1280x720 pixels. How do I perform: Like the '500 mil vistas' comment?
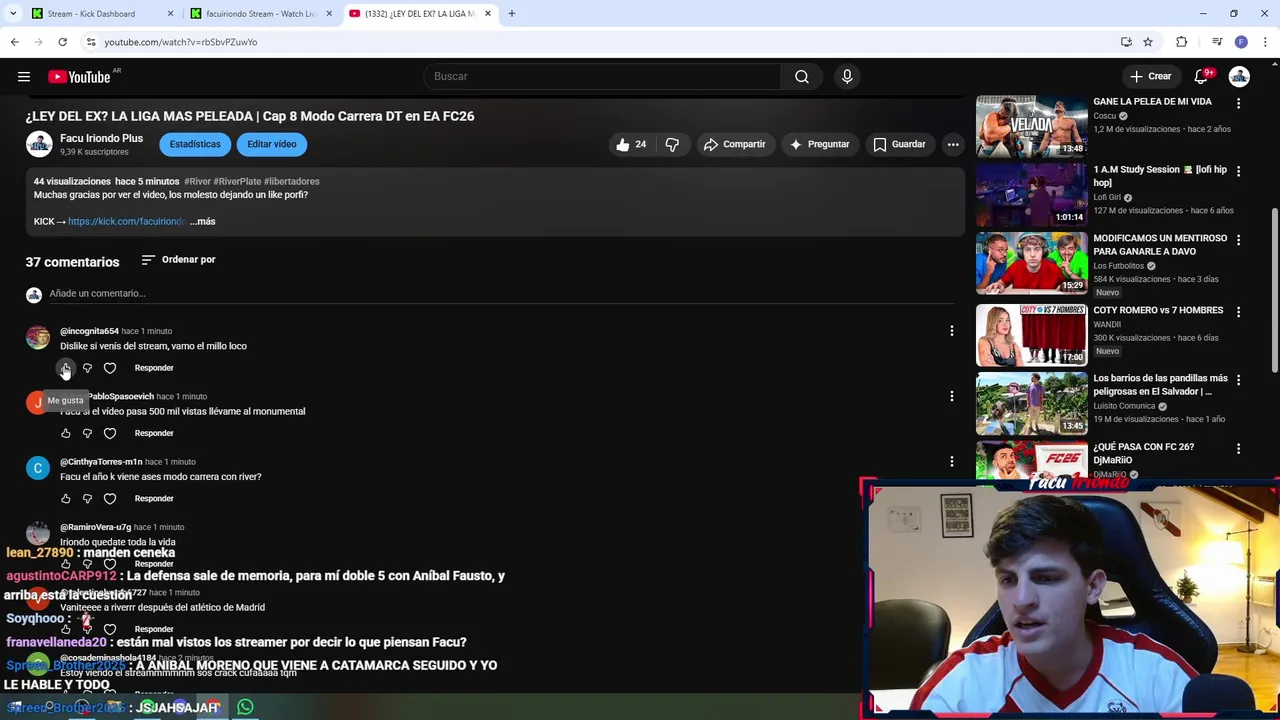[66, 433]
